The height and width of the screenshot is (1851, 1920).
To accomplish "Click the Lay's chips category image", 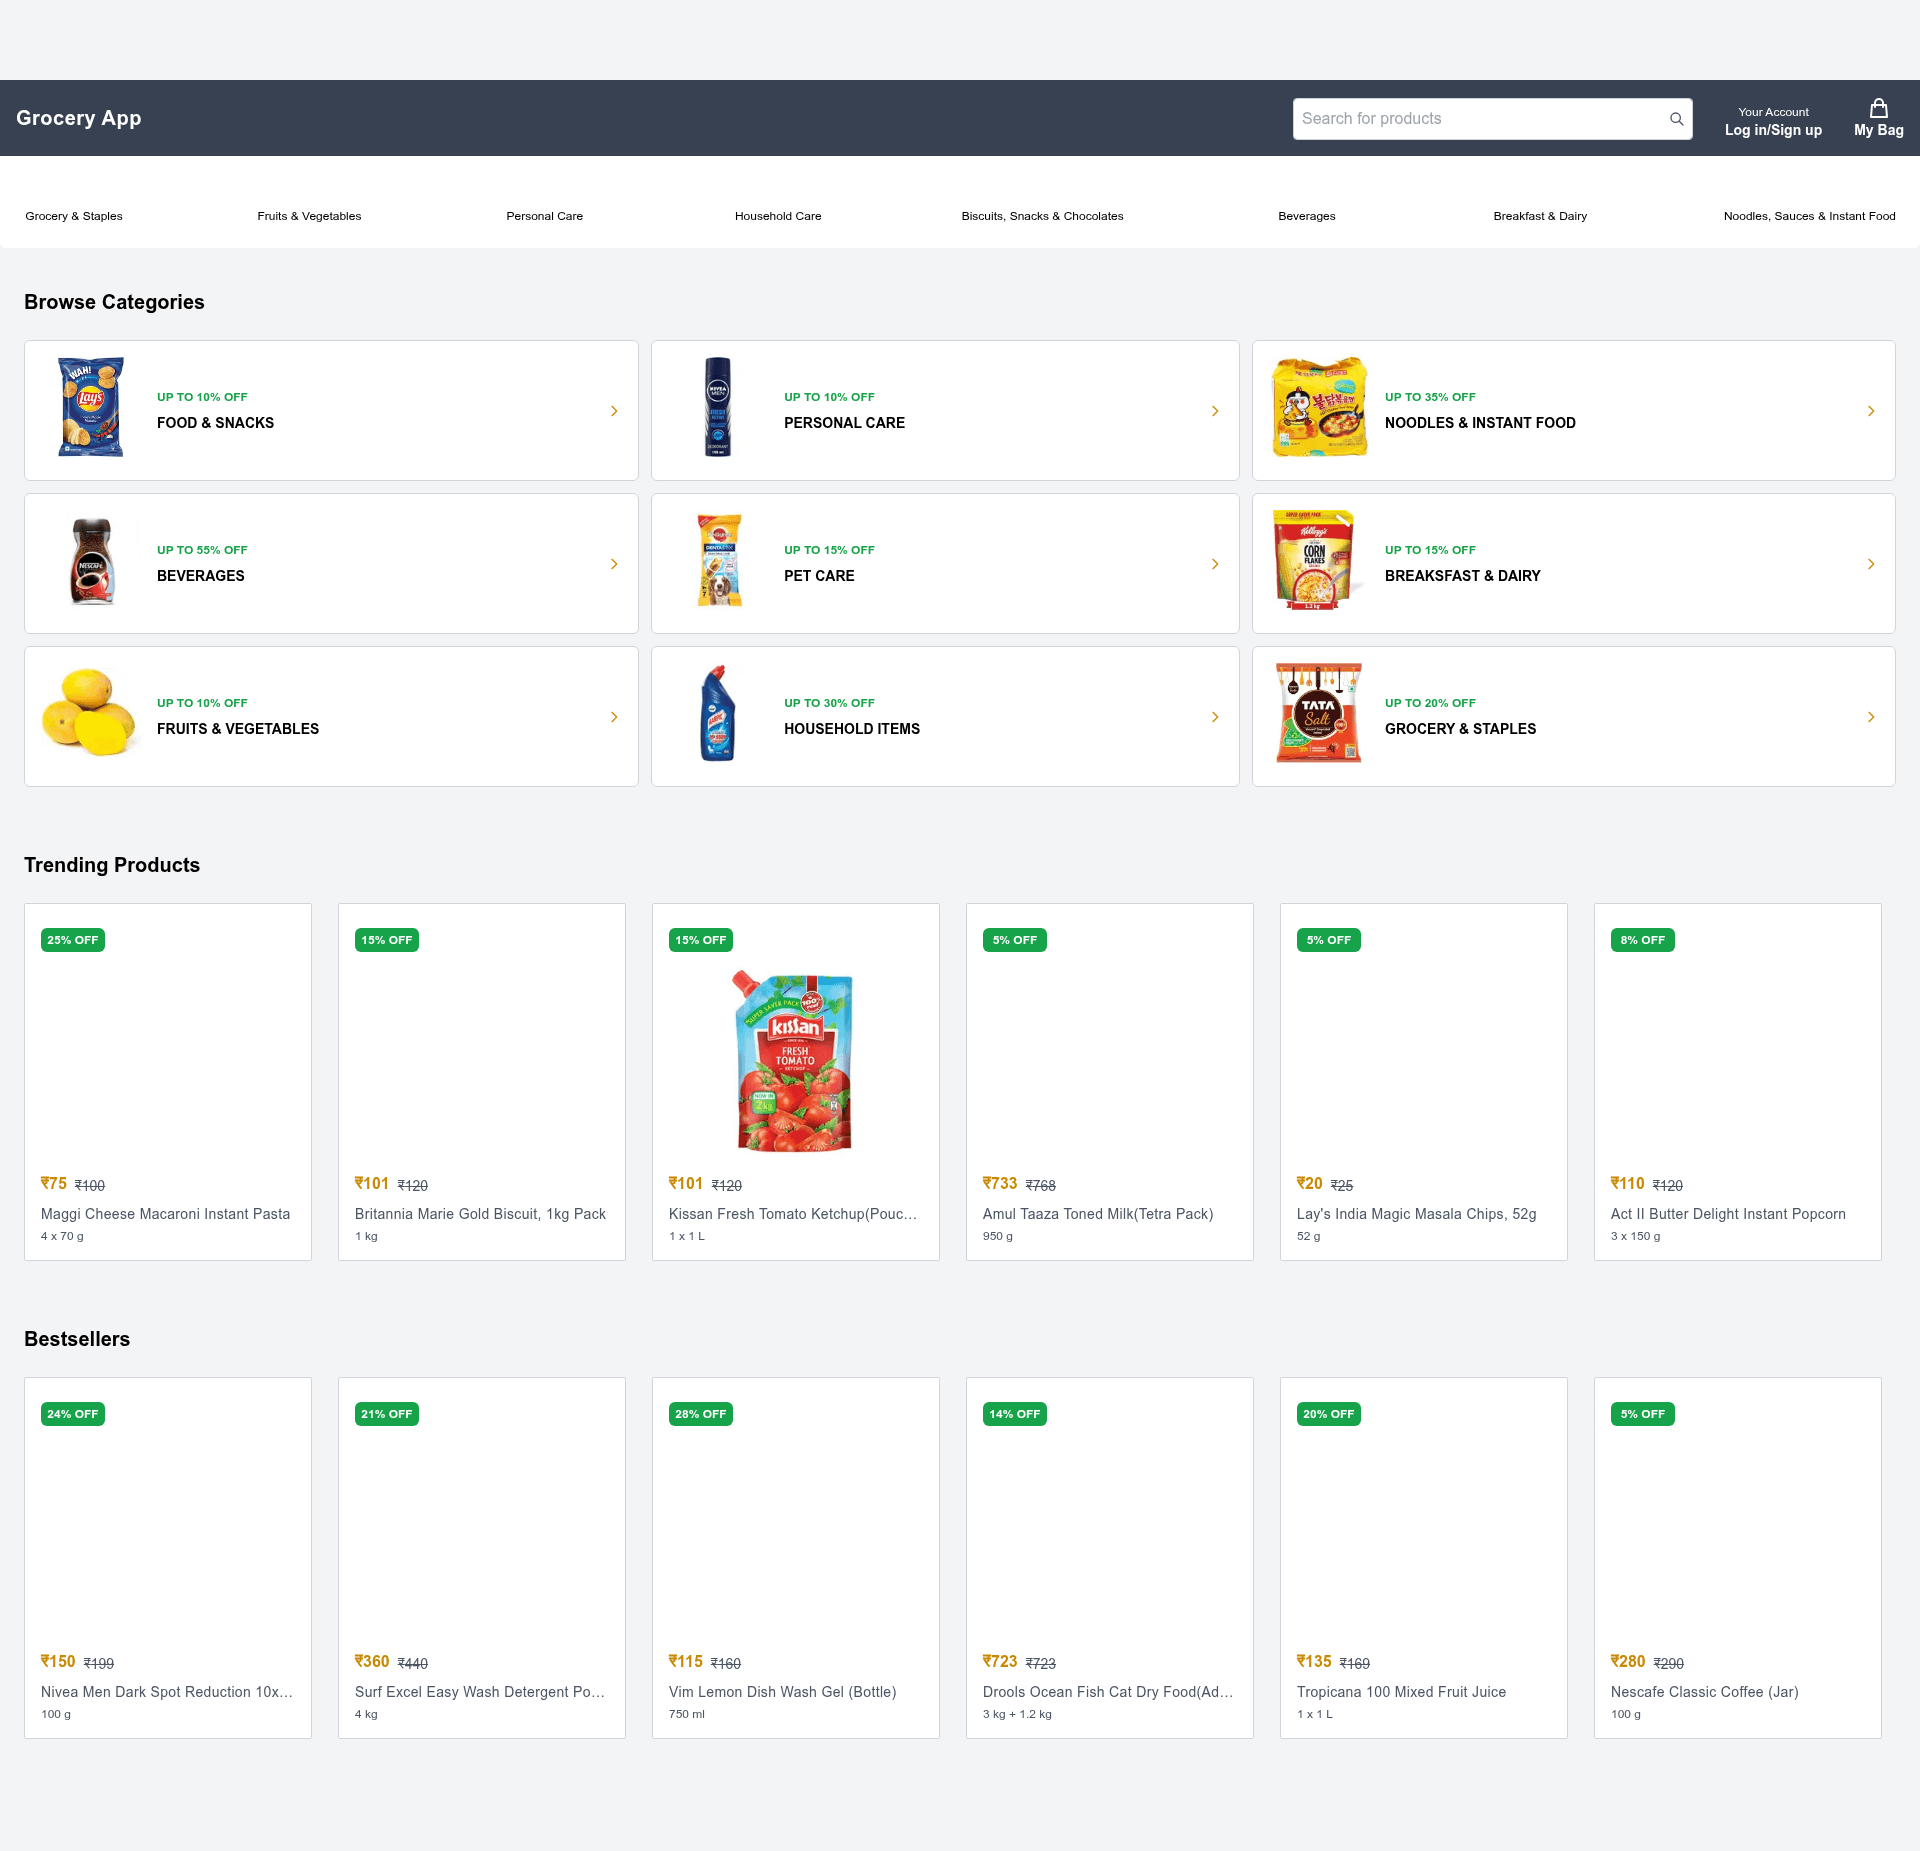I will coord(91,407).
